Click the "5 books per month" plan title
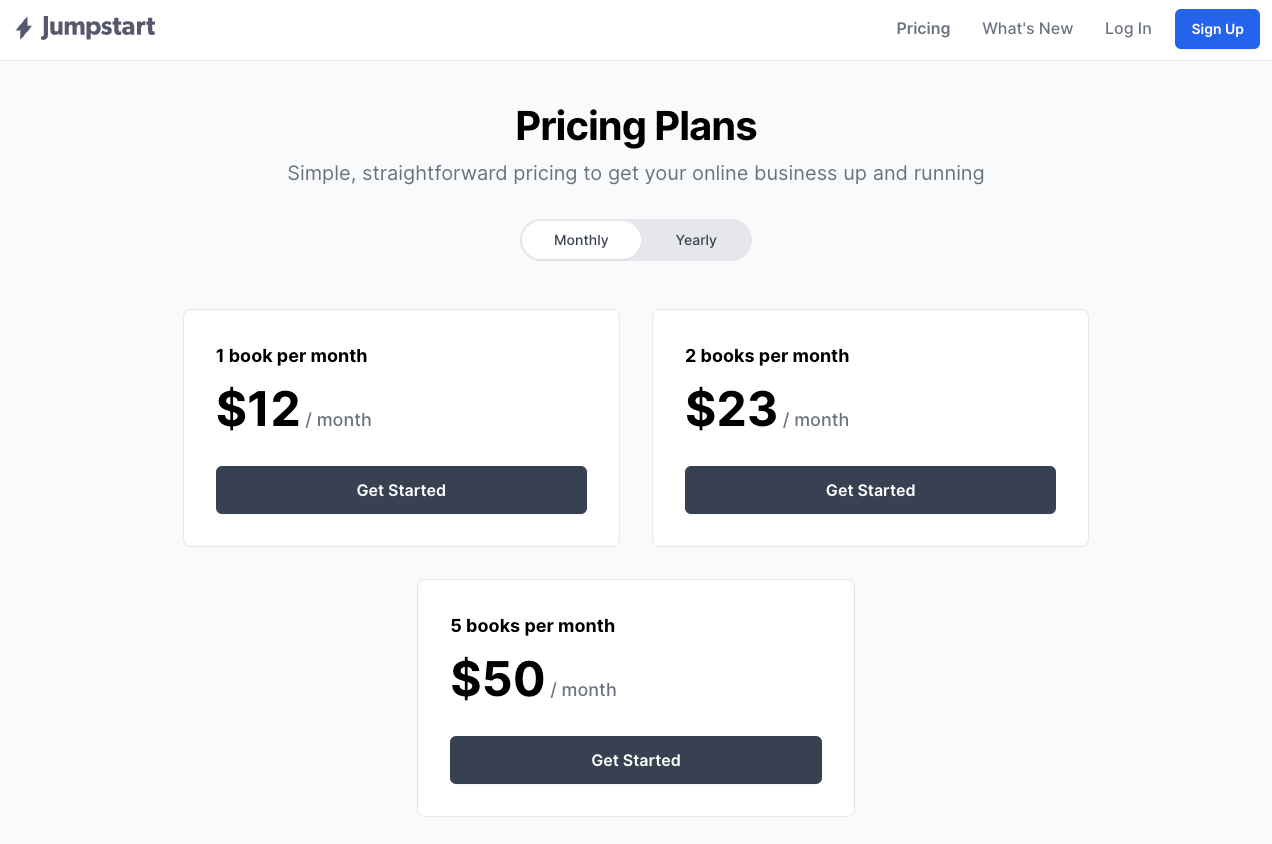This screenshot has width=1272, height=844. (x=533, y=626)
